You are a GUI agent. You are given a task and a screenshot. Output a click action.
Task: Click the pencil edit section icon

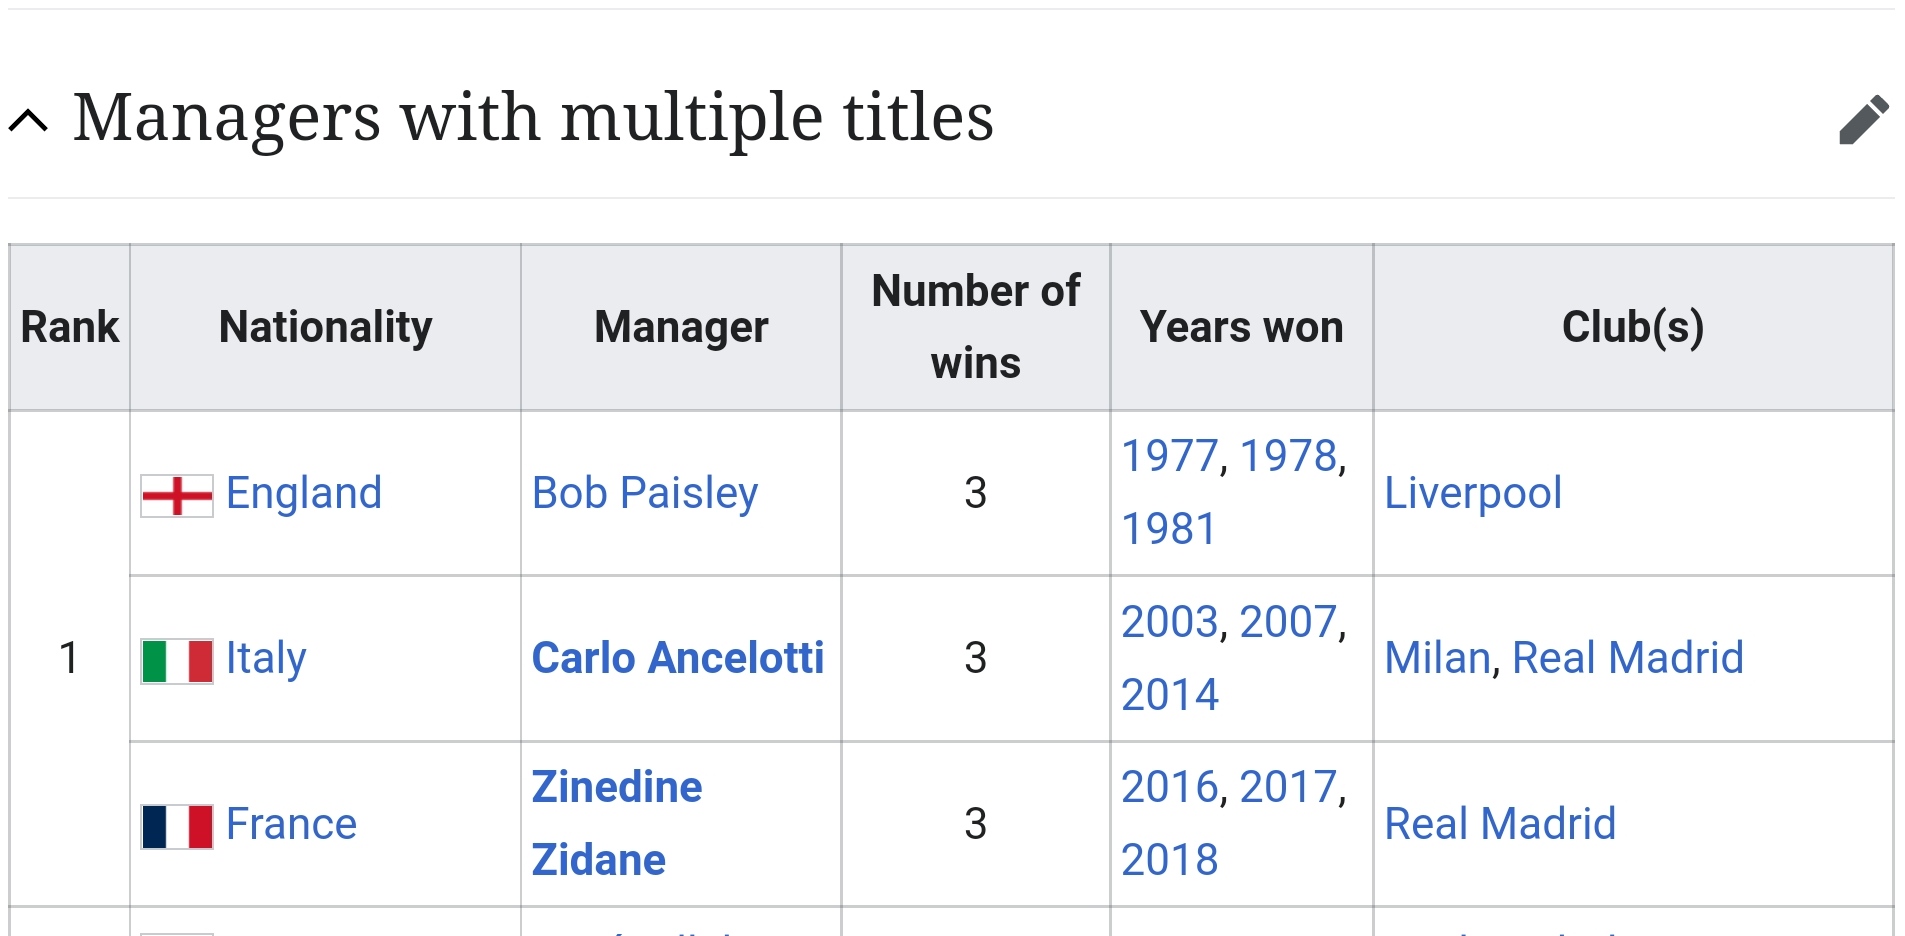click(1864, 120)
